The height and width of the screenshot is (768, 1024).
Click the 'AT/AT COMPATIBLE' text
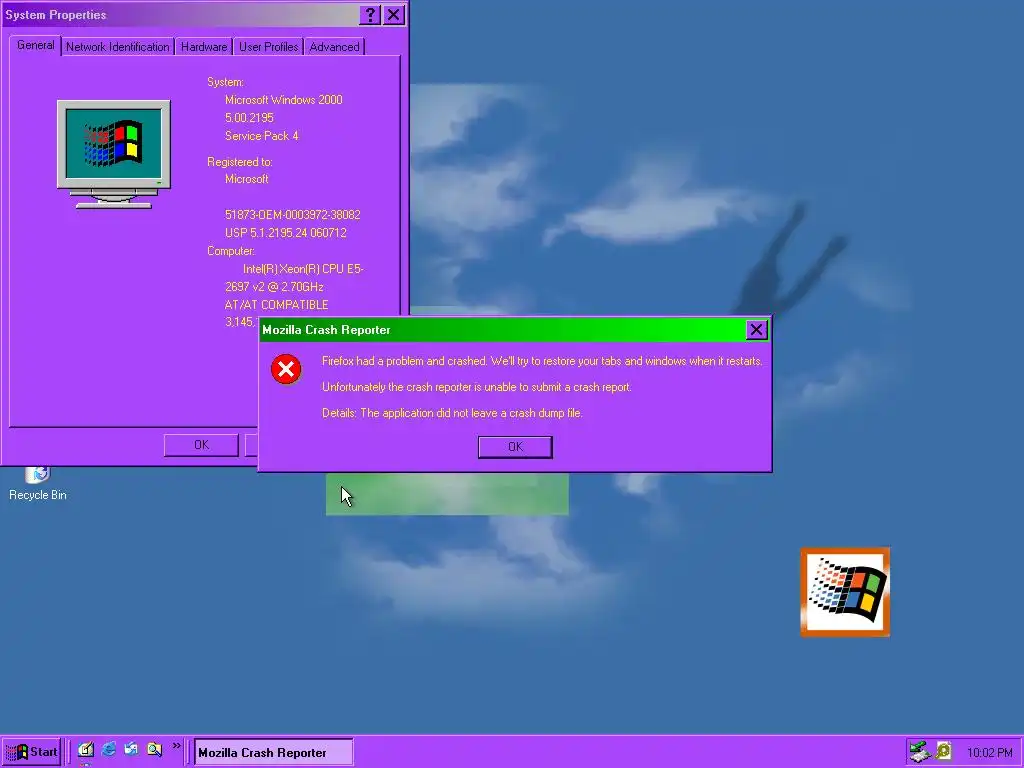click(276, 305)
